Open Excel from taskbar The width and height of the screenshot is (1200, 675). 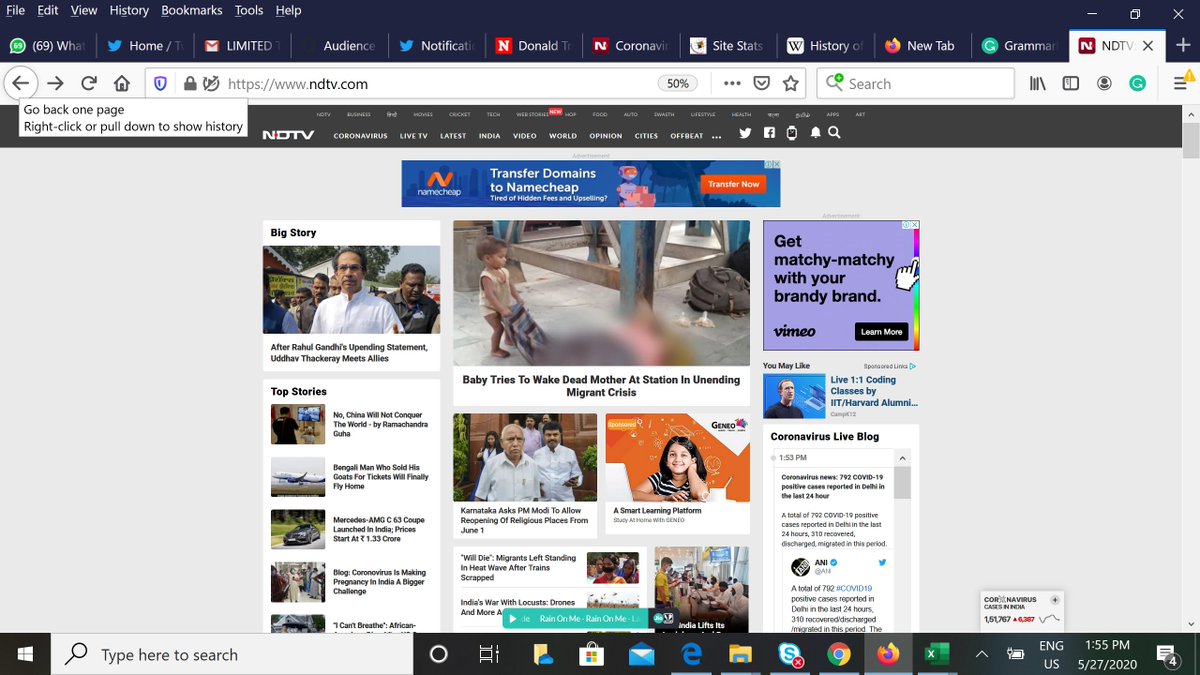click(937, 654)
